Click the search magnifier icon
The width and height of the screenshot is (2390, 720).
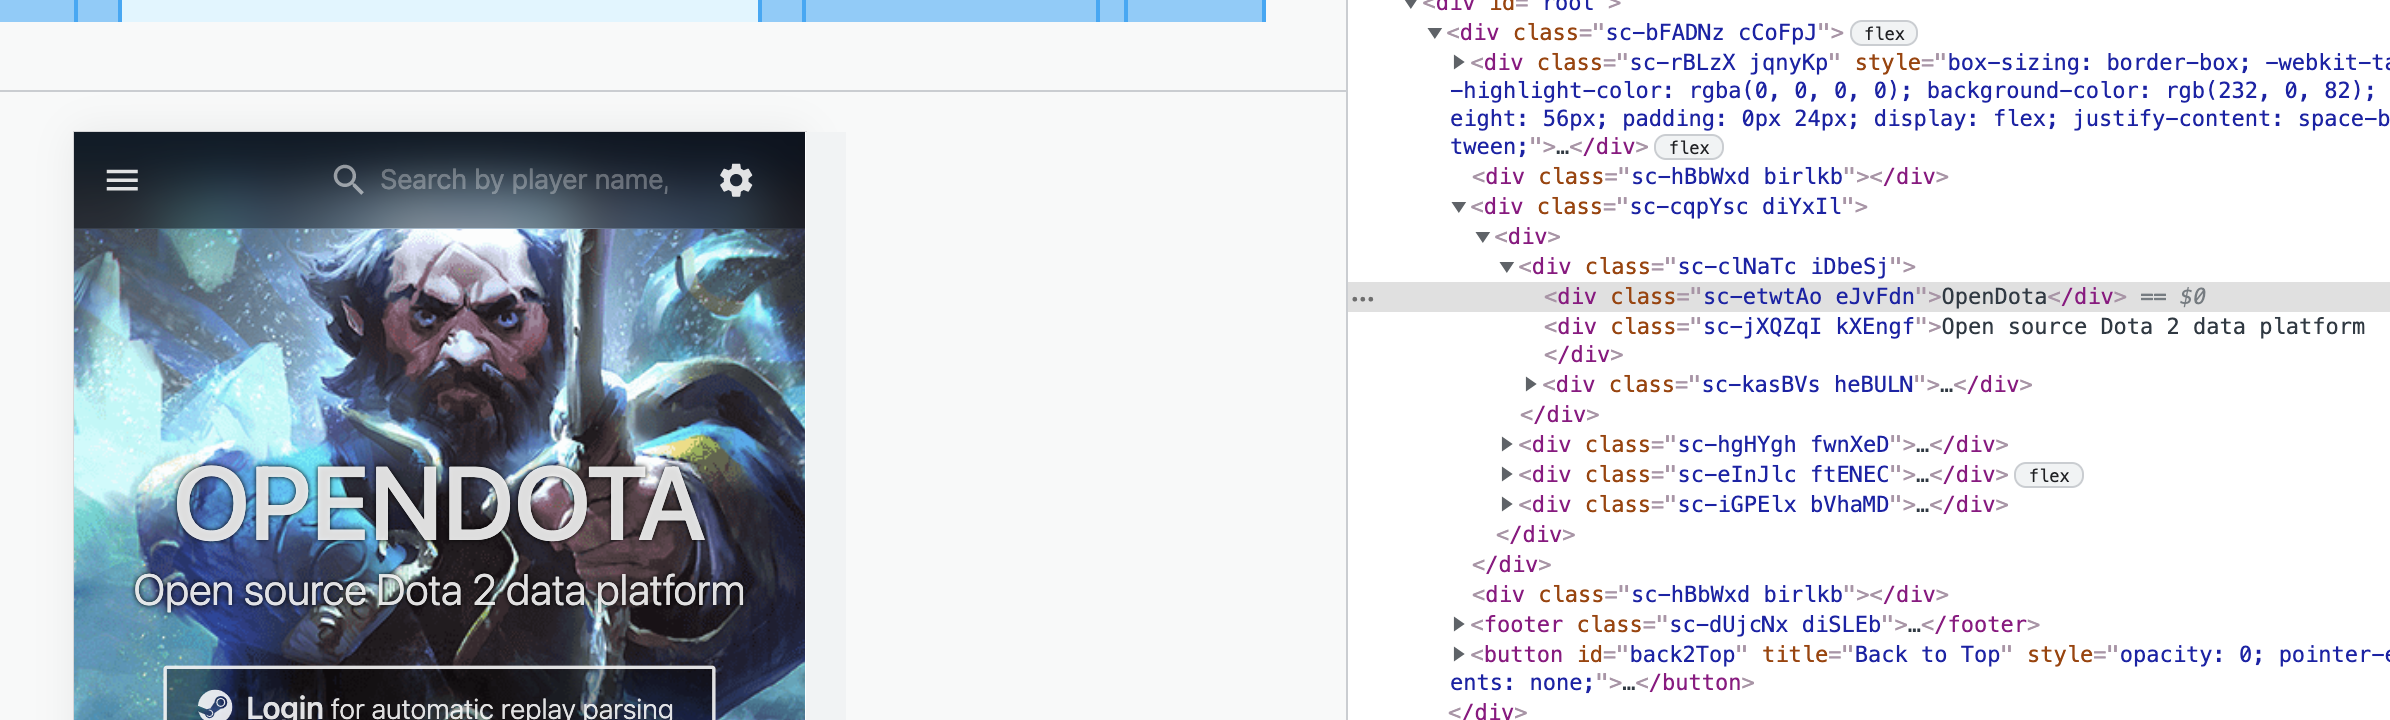pyautogui.click(x=348, y=180)
